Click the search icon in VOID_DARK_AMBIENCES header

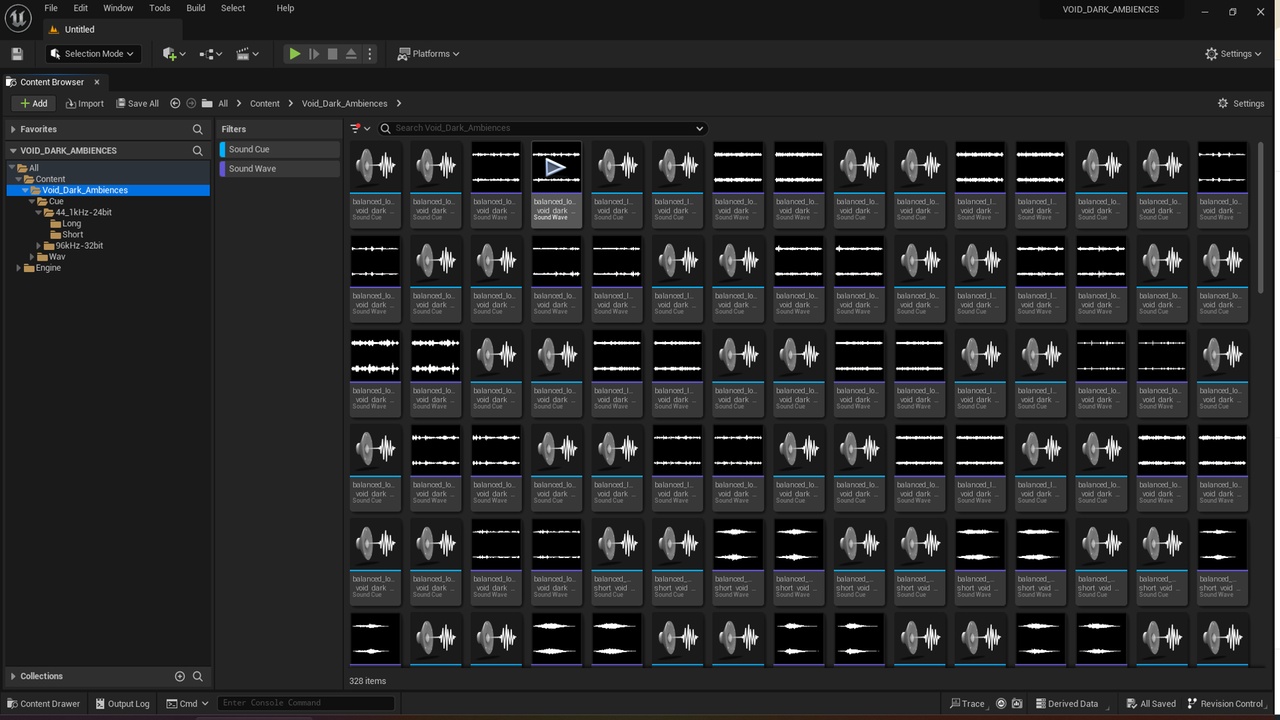pos(198,150)
